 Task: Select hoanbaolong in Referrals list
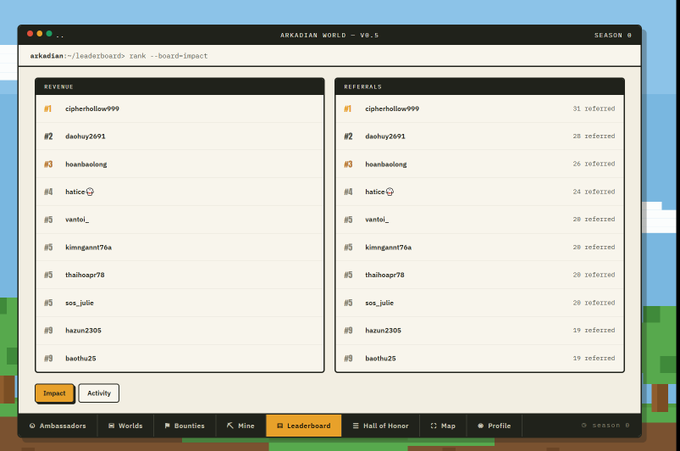(x=480, y=164)
